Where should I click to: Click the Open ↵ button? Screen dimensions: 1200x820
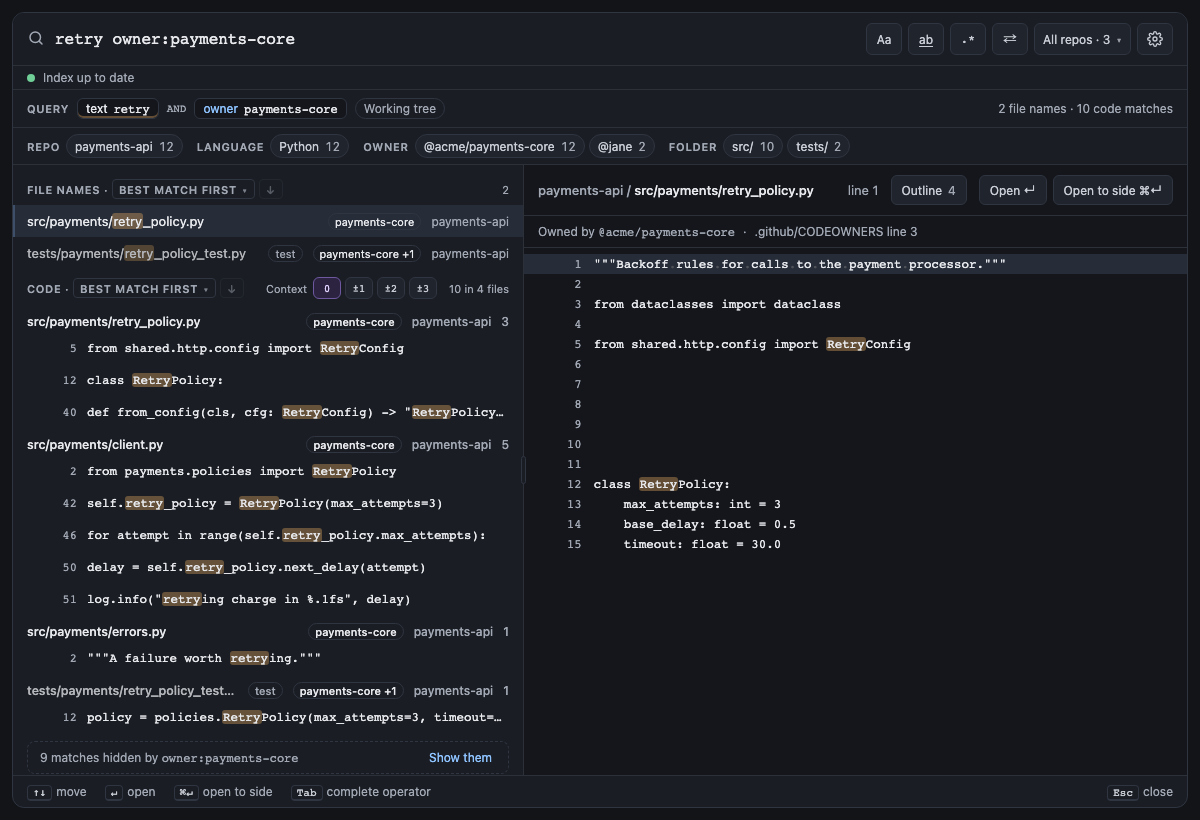[x=1012, y=191]
